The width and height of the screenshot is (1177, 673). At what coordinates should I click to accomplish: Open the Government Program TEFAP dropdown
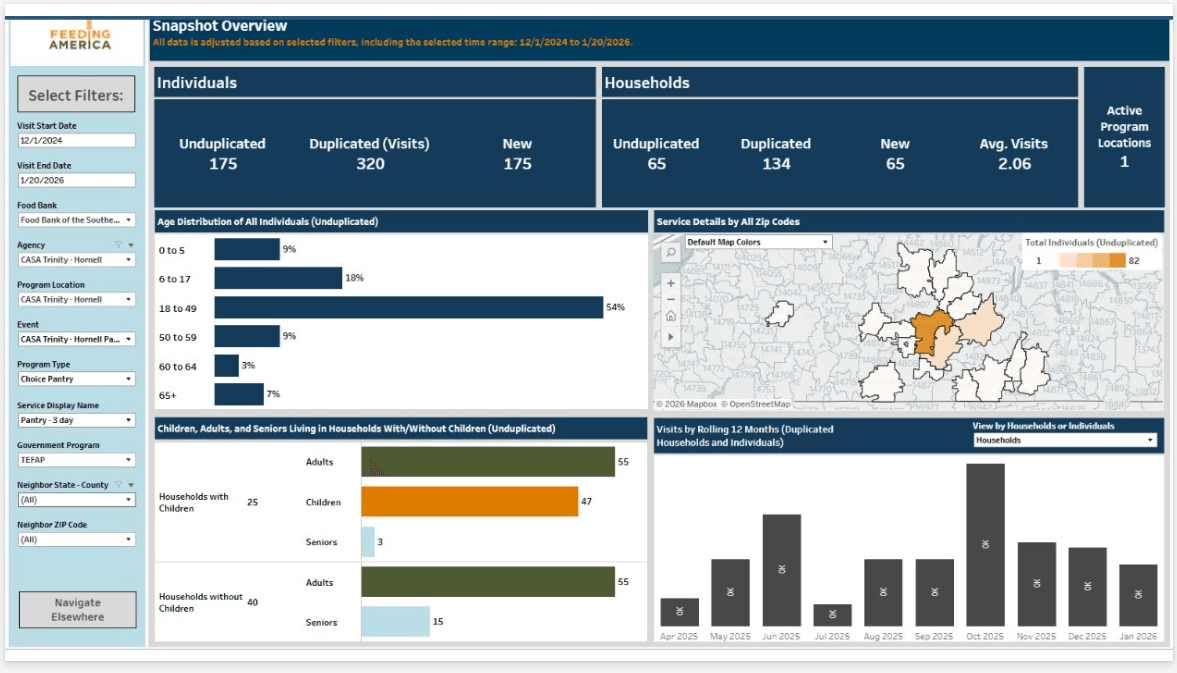pos(76,460)
